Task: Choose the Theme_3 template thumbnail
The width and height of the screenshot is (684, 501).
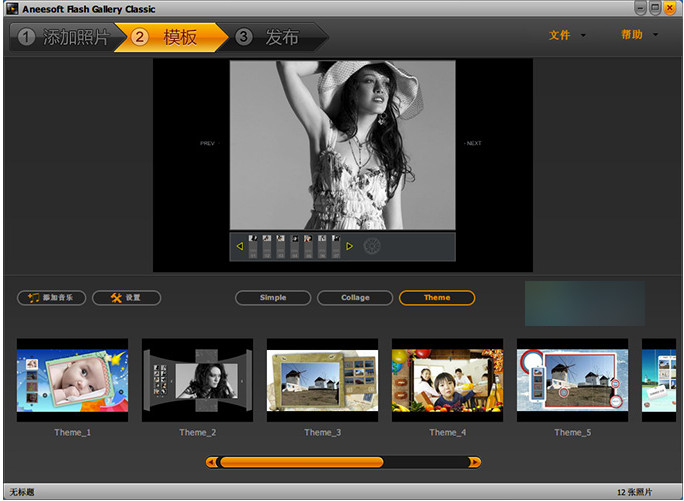Action: pyautogui.click(x=322, y=380)
